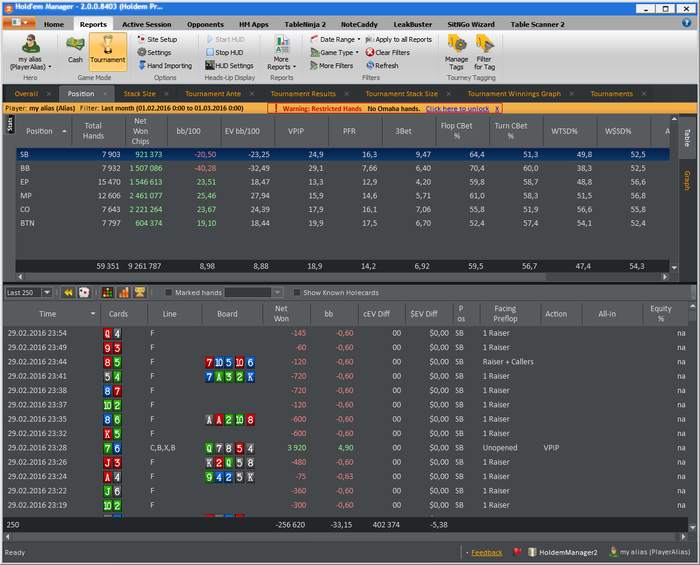Switch to Graph side view

coord(687,180)
